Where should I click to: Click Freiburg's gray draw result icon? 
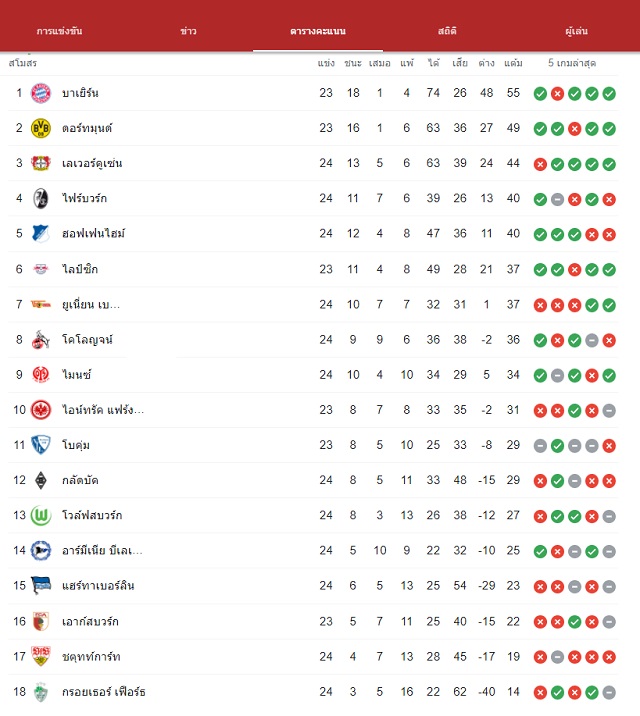click(x=557, y=199)
